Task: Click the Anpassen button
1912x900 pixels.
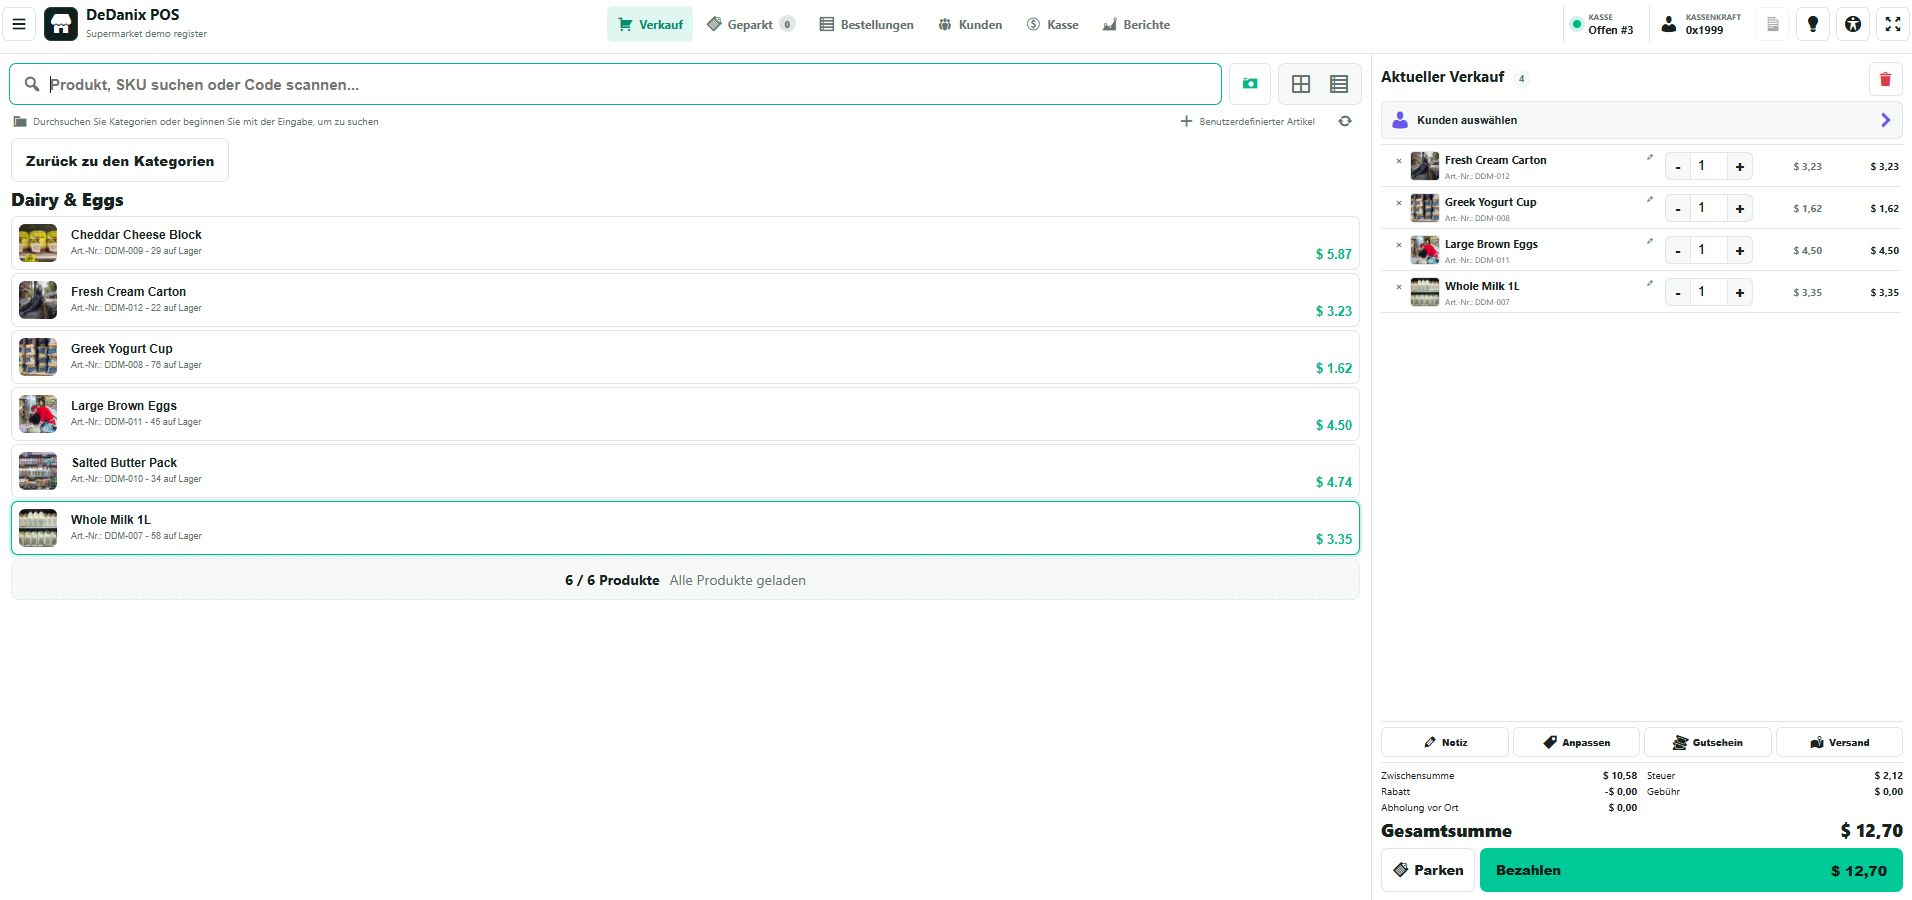Action: tap(1576, 742)
